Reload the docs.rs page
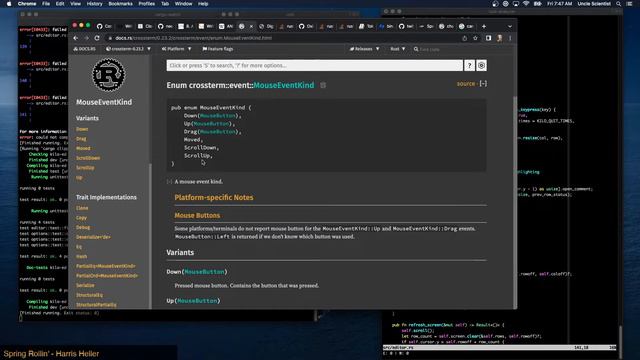The width and height of the screenshot is (640, 360). tap(97, 38)
